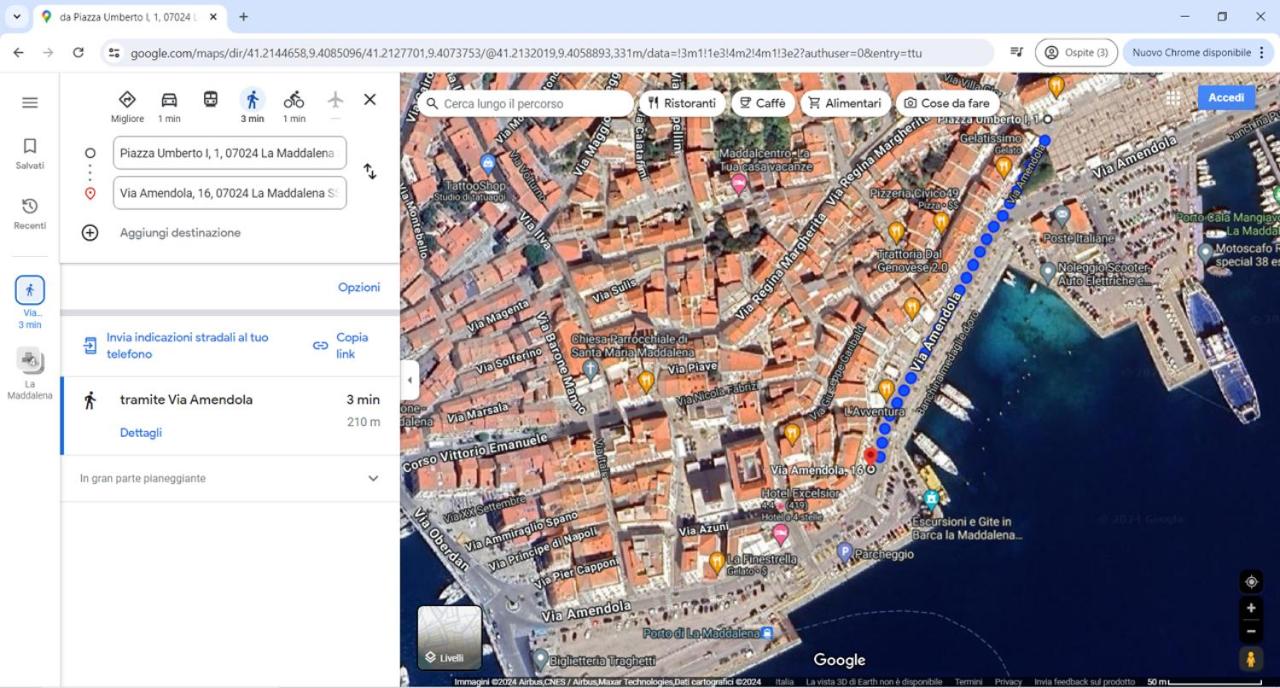
Task: Open Recenti history in sidebar
Action: point(30,213)
